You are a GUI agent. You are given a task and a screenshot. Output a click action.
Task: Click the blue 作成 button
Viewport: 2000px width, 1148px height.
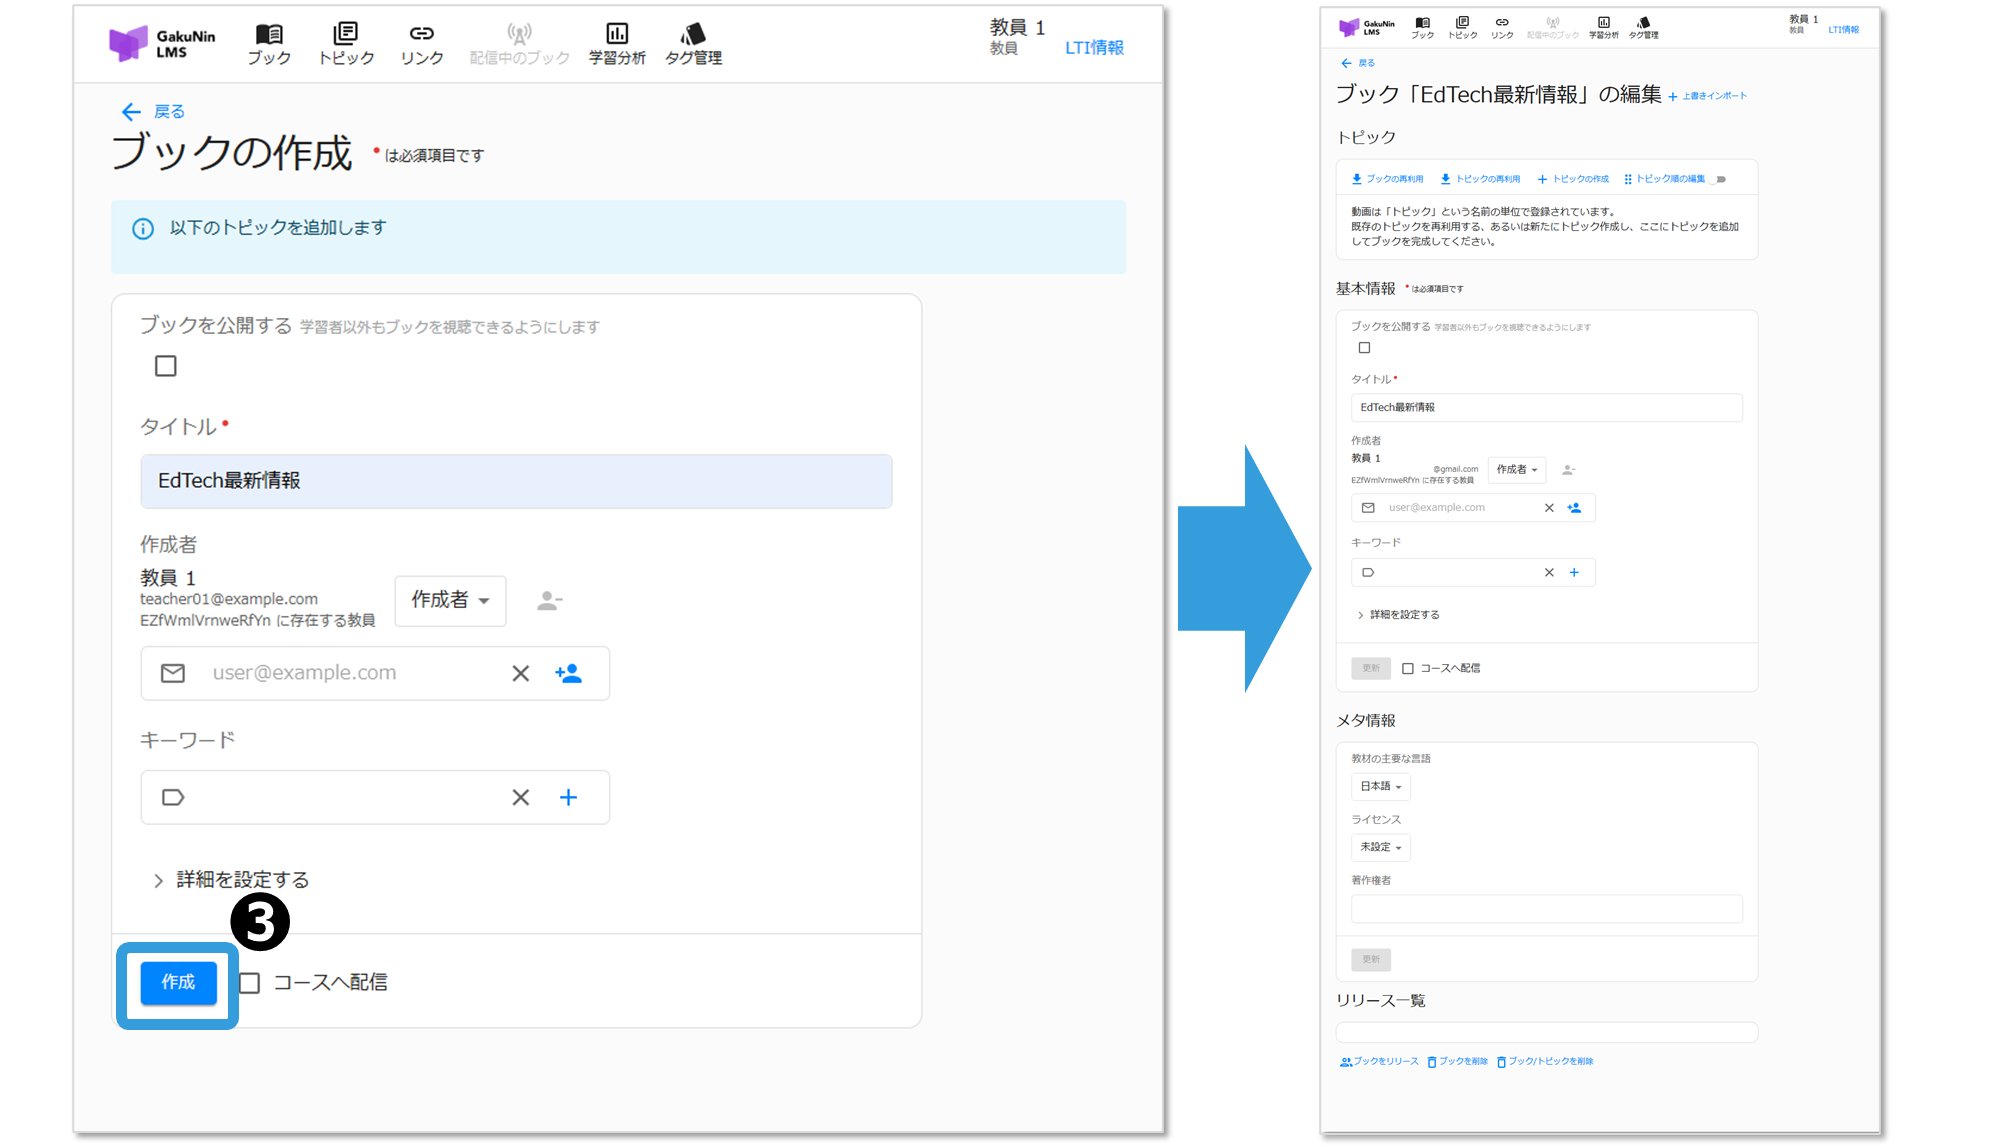pos(178,983)
